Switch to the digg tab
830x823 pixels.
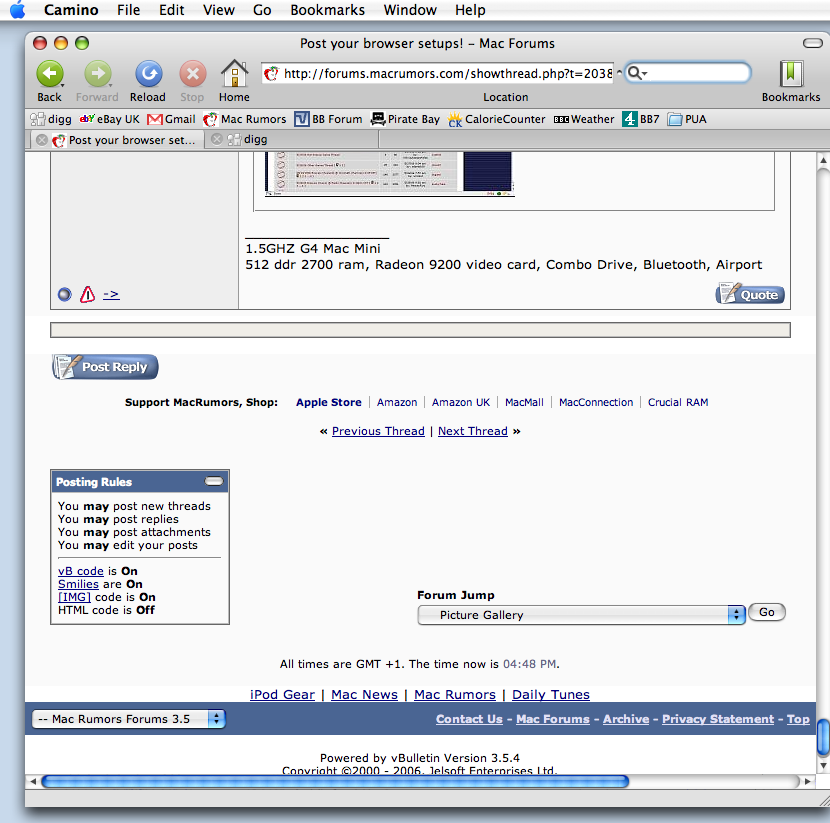(292, 139)
